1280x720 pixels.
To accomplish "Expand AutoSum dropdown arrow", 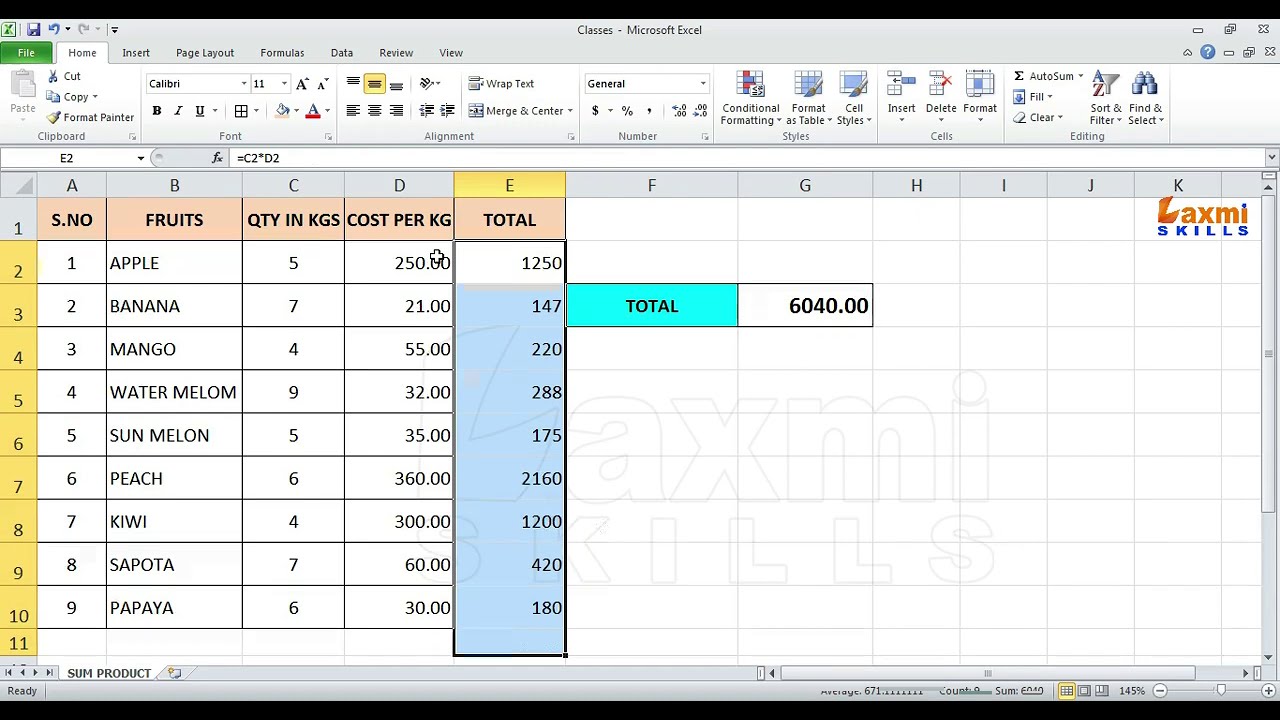I will (x=1080, y=76).
